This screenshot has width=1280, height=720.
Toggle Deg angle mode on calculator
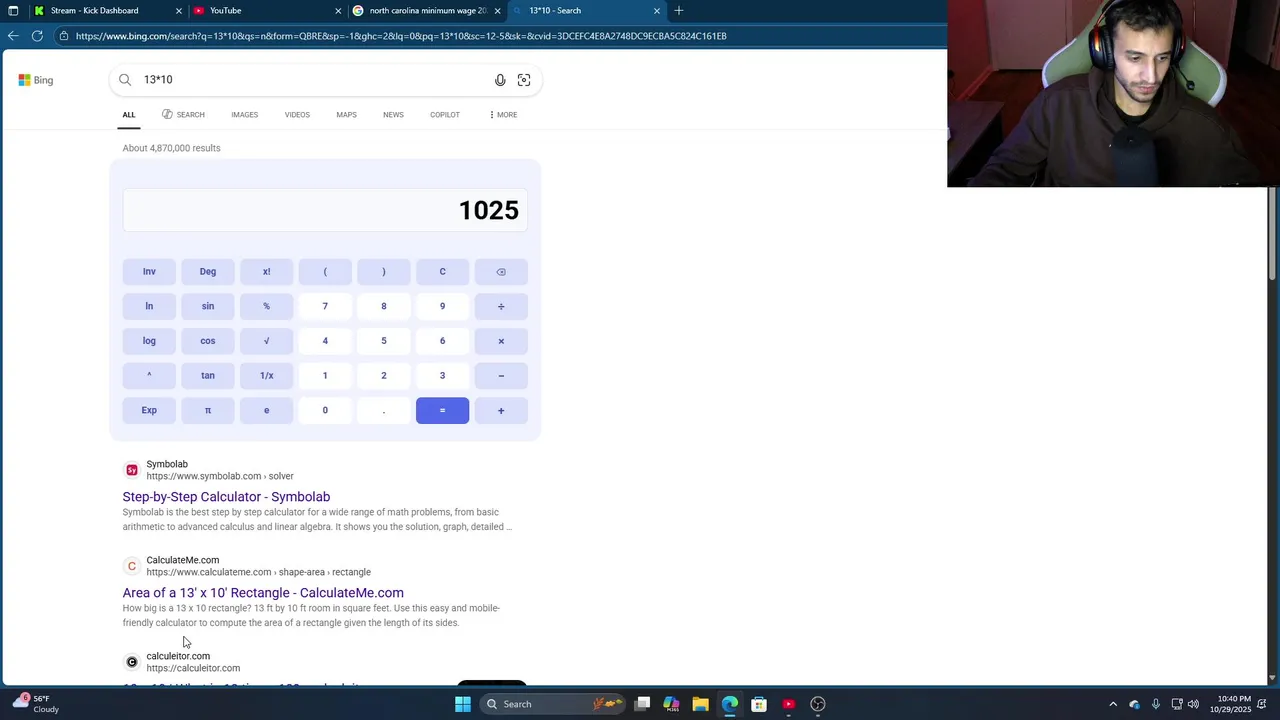[x=208, y=272]
